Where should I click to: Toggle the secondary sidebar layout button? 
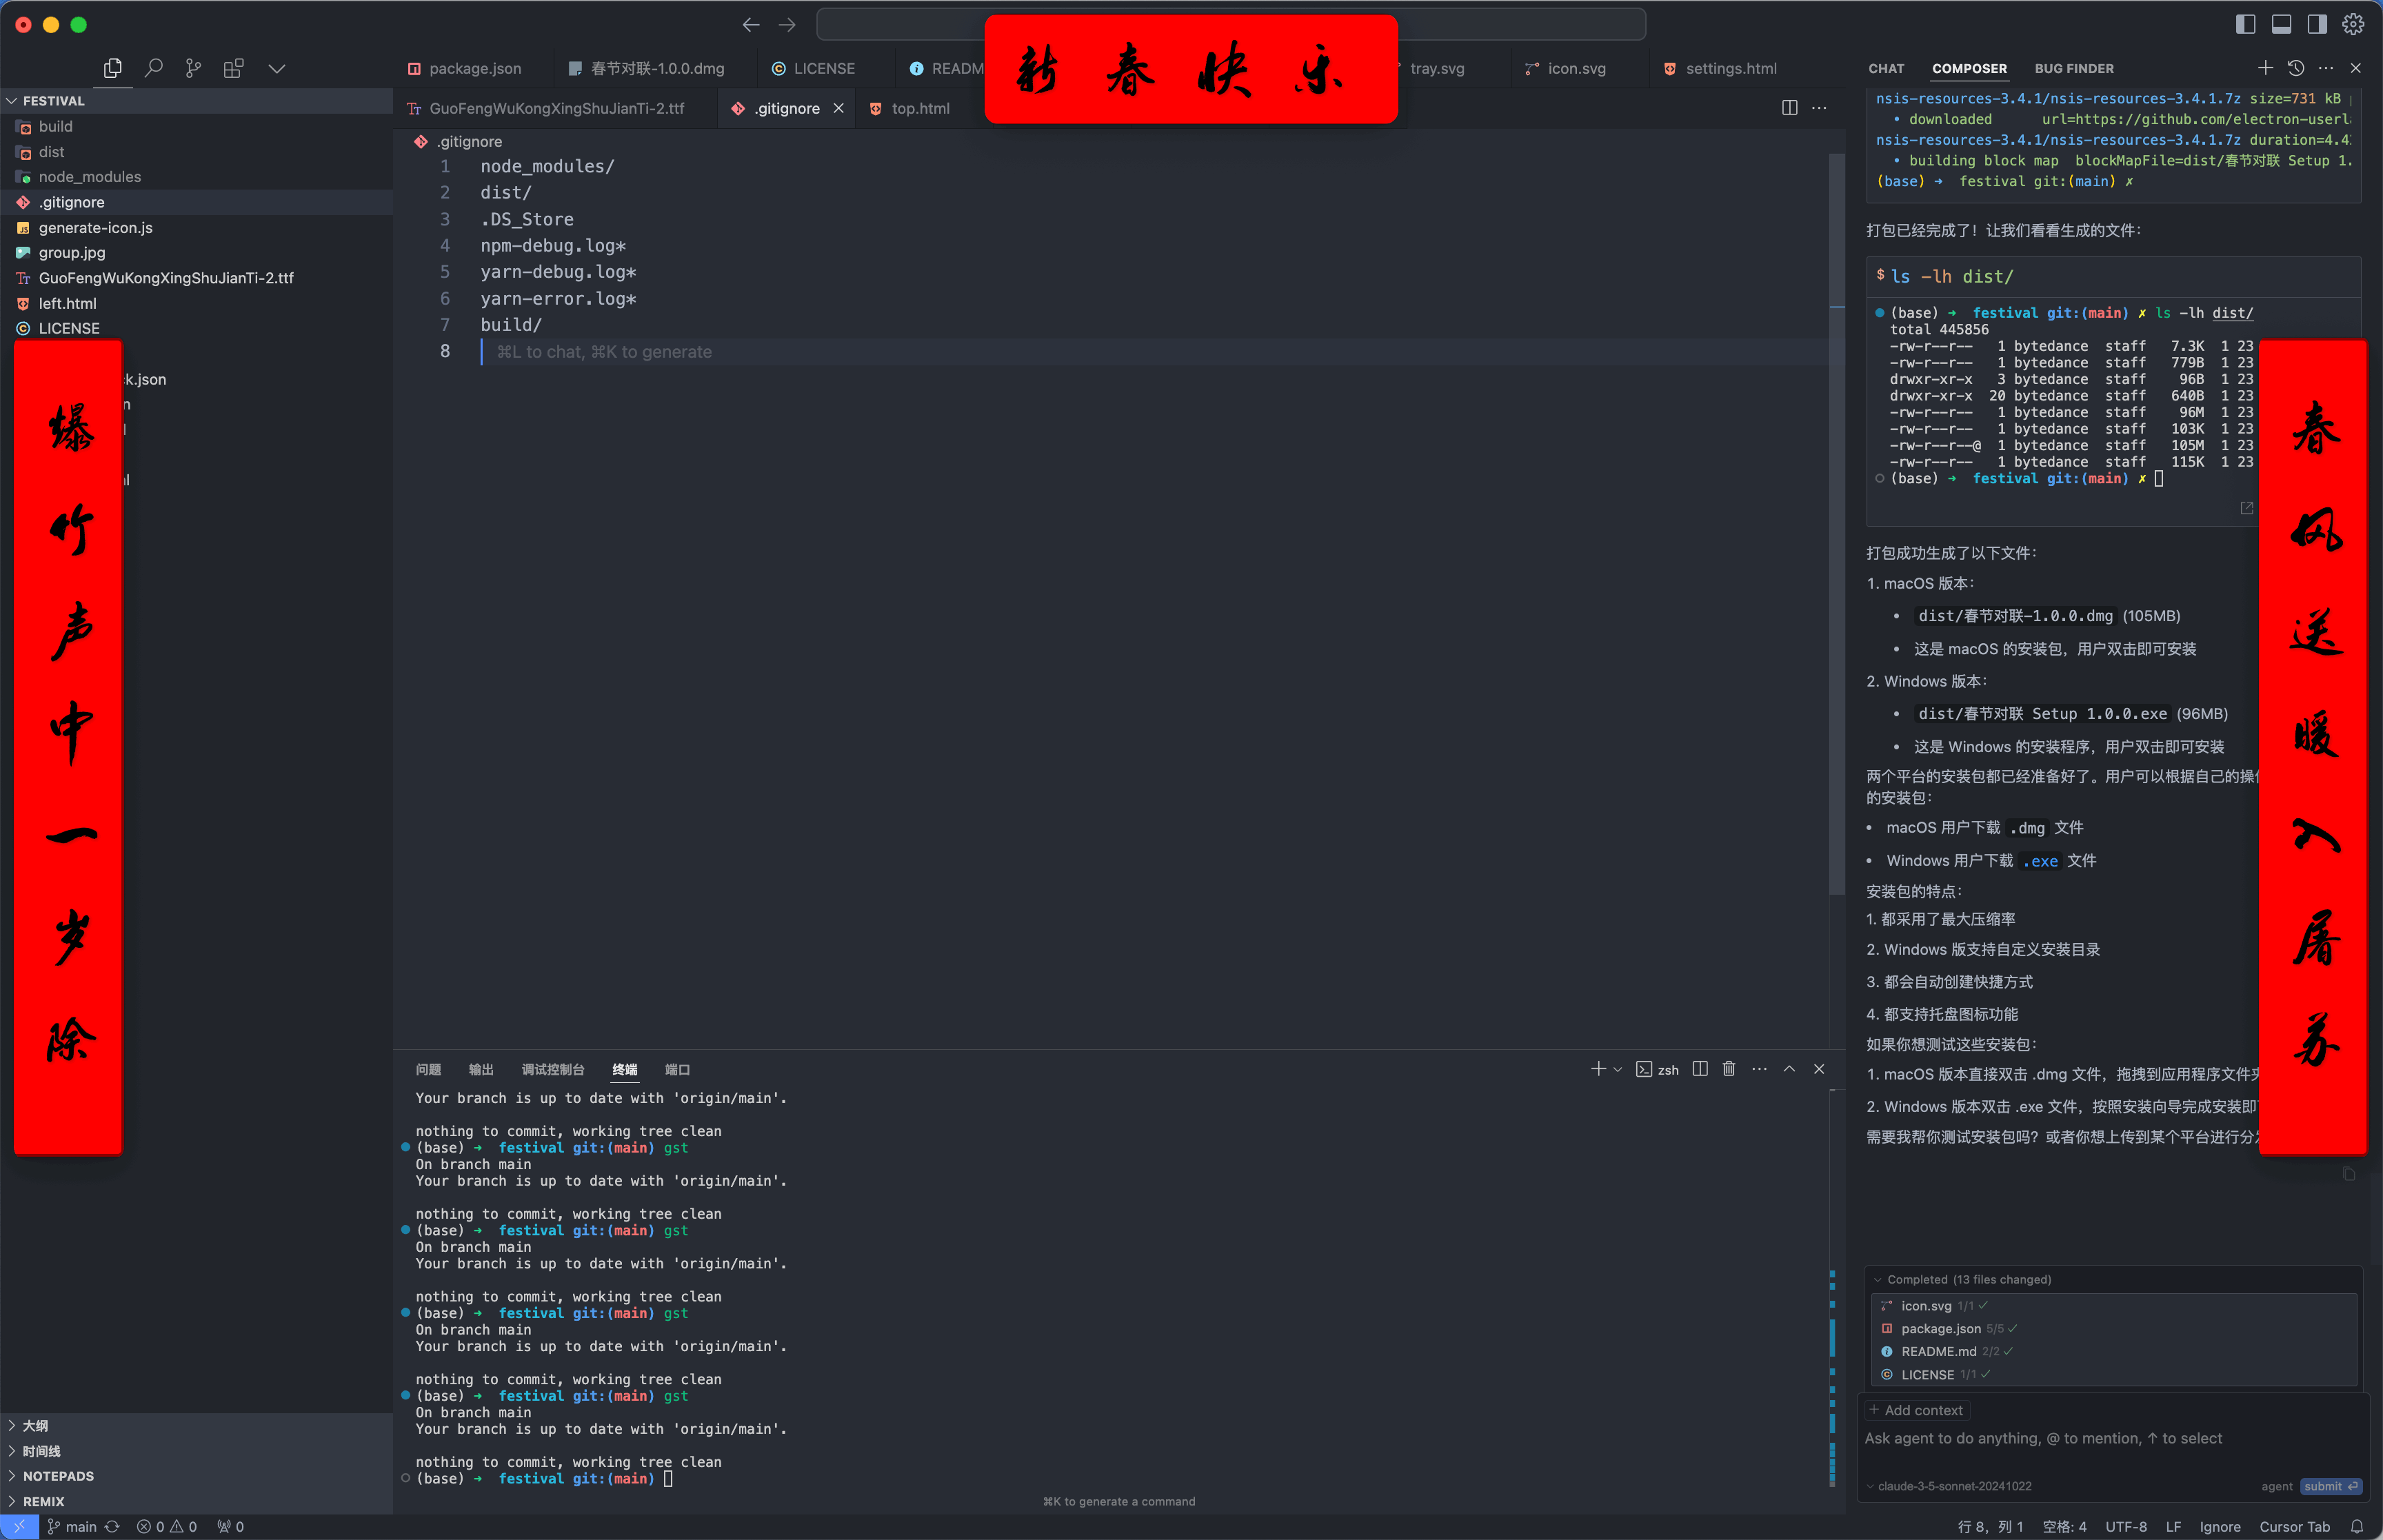click(x=2317, y=24)
